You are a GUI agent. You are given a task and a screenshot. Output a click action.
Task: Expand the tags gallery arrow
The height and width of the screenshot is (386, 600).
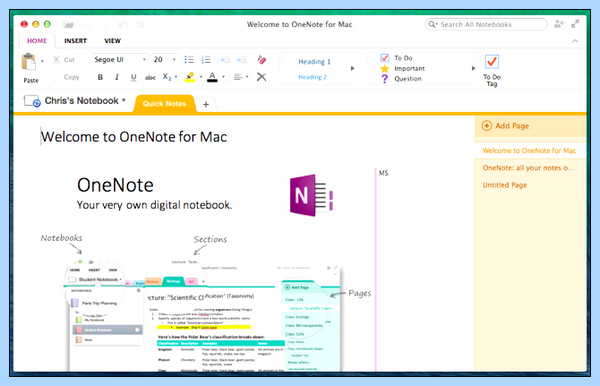tap(473, 68)
